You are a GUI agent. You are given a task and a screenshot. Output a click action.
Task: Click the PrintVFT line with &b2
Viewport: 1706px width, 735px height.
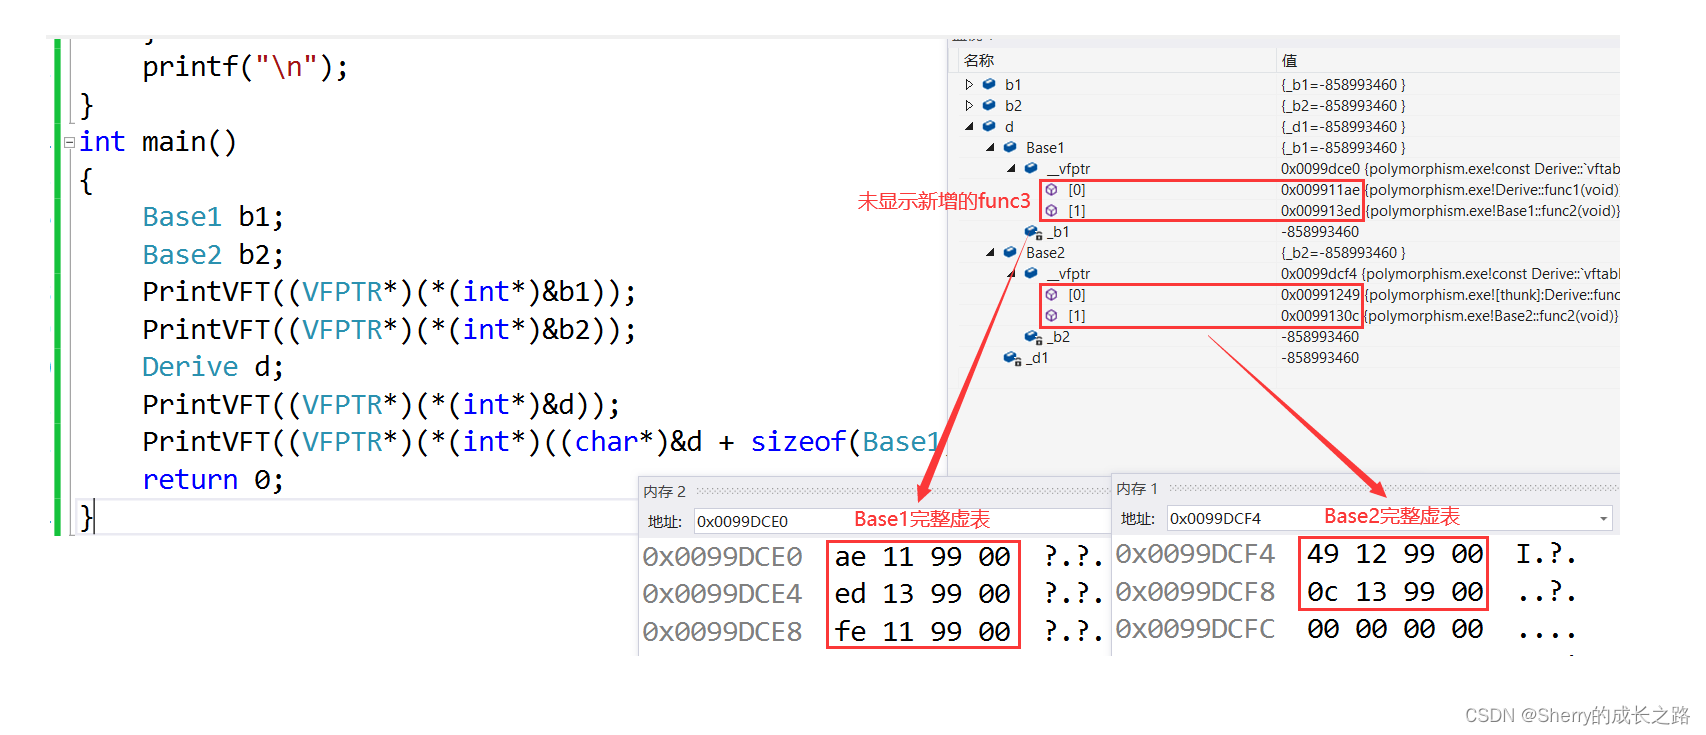pyautogui.click(x=389, y=330)
